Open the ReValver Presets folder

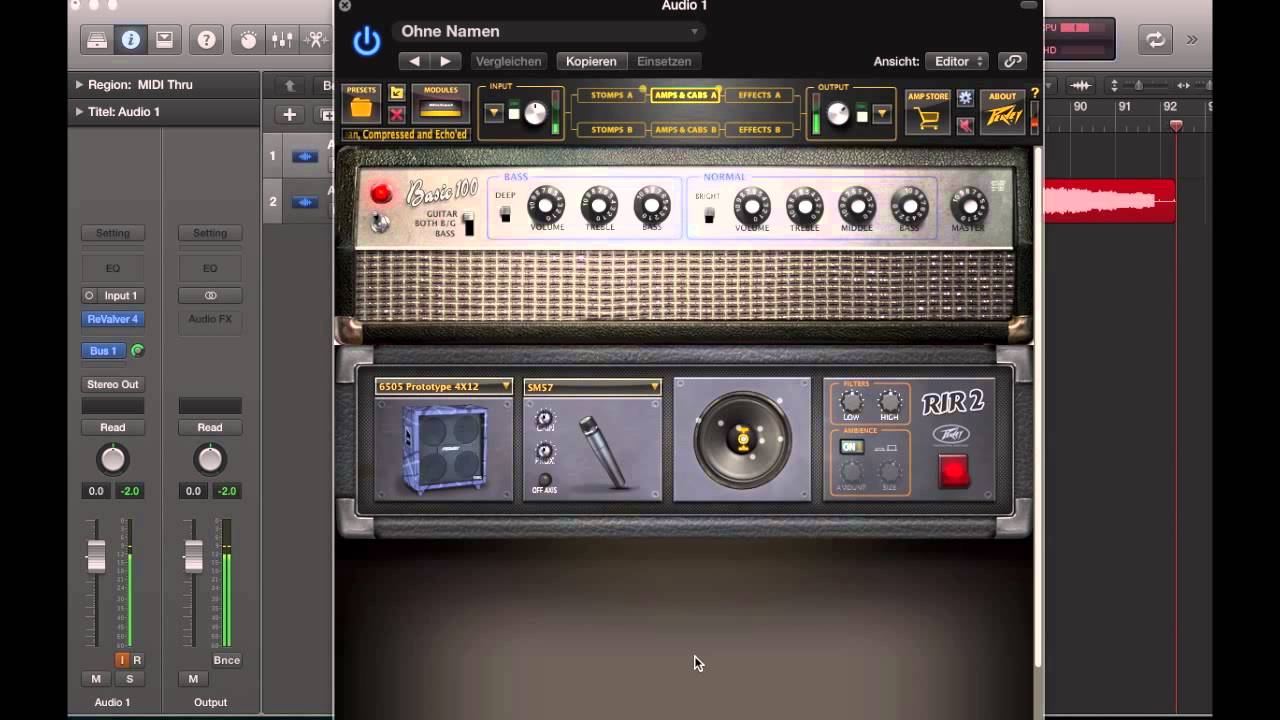tap(361, 105)
